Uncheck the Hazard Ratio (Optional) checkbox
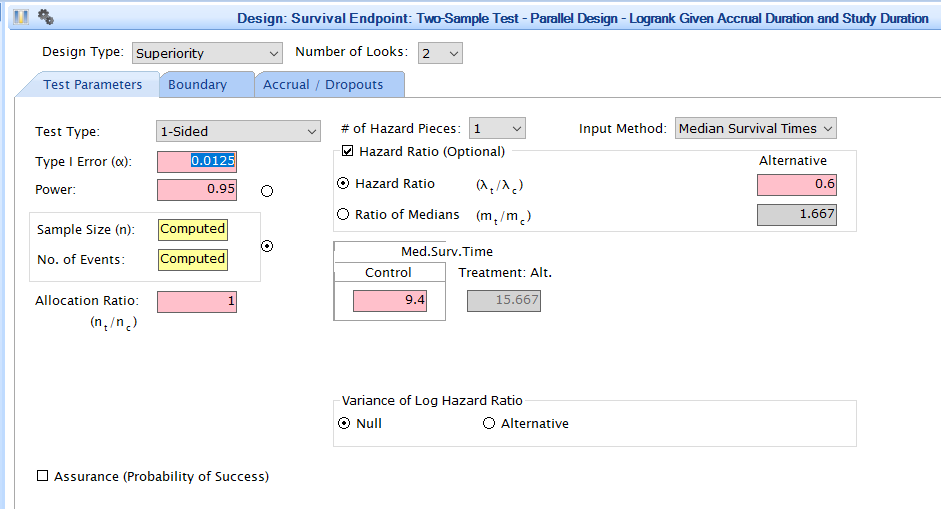The image size is (941, 509). pyautogui.click(x=348, y=152)
